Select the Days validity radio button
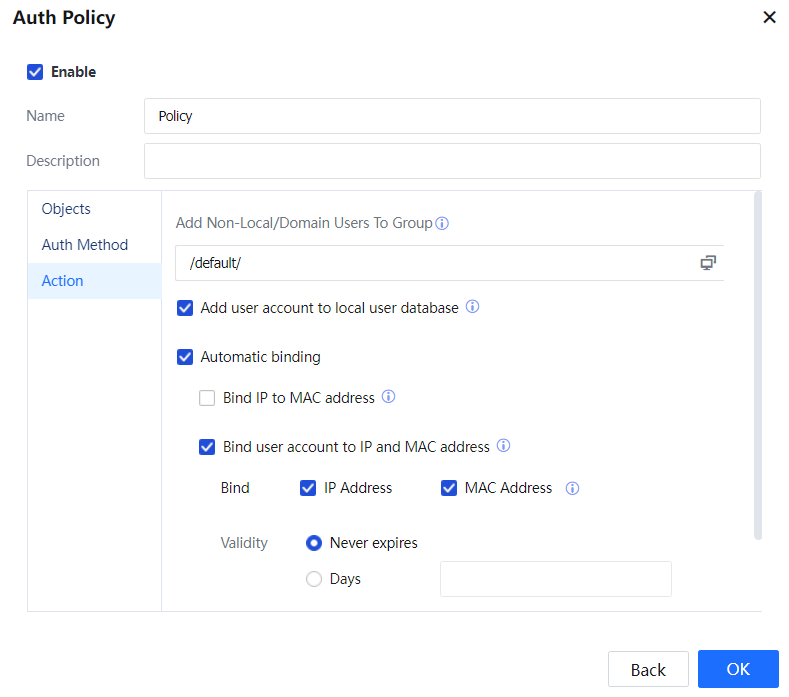Image resolution: width=789 pixels, height=697 pixels. click(314, 579)
